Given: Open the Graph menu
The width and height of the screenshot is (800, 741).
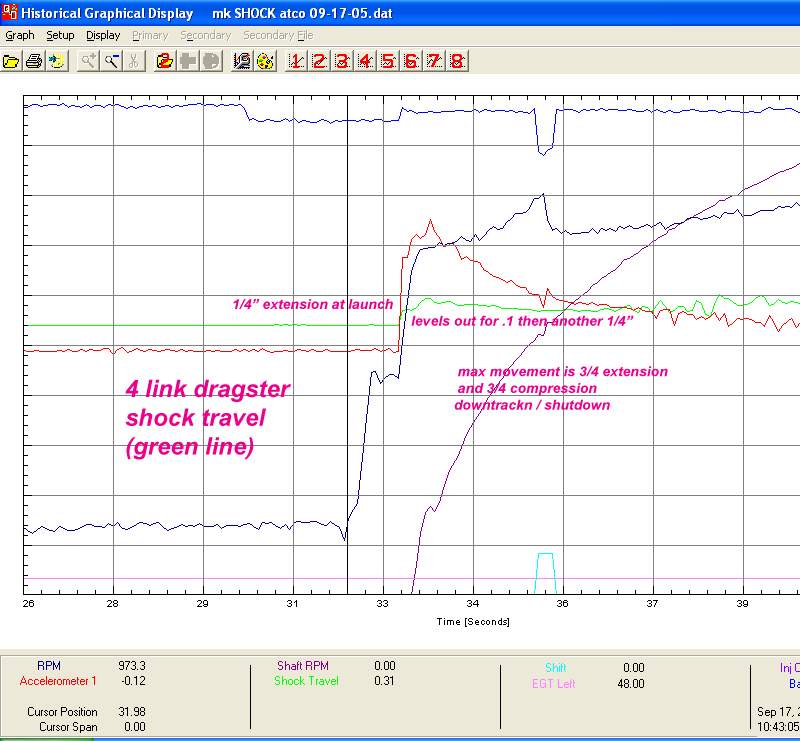Looking at the screenshot, I should [20, 35].
